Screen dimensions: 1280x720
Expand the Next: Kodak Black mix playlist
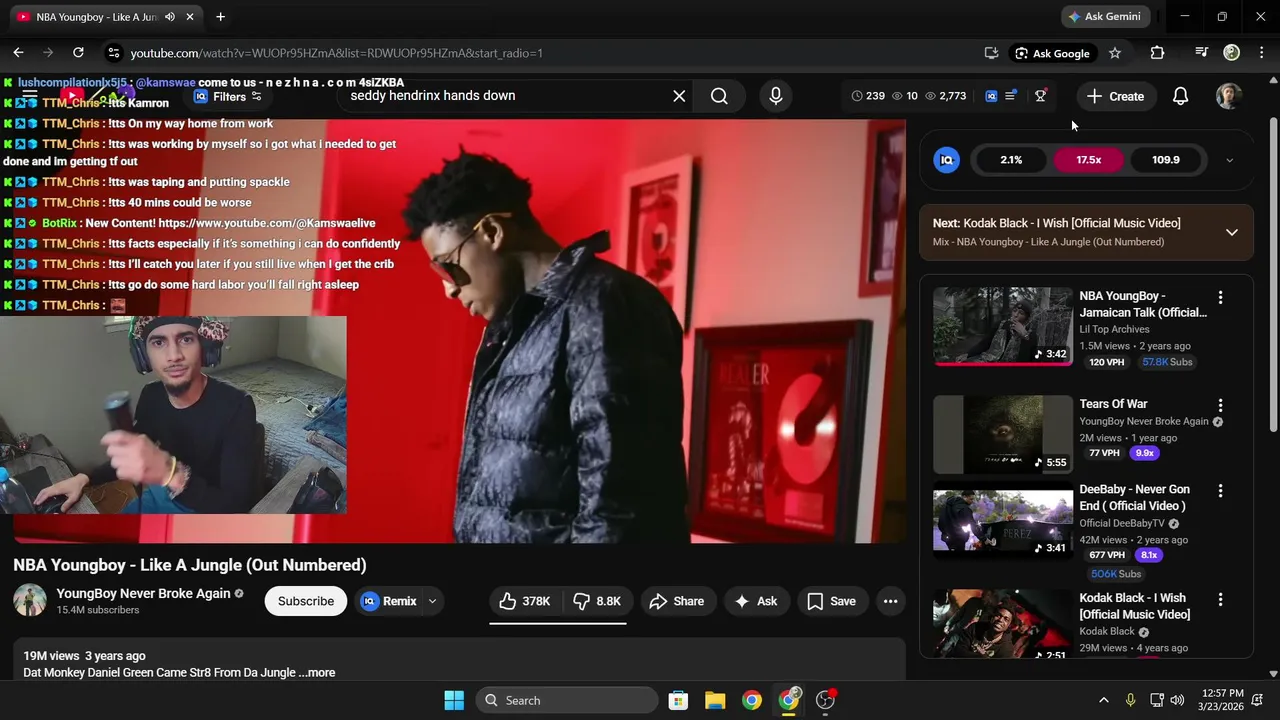tap(1232, 232)
